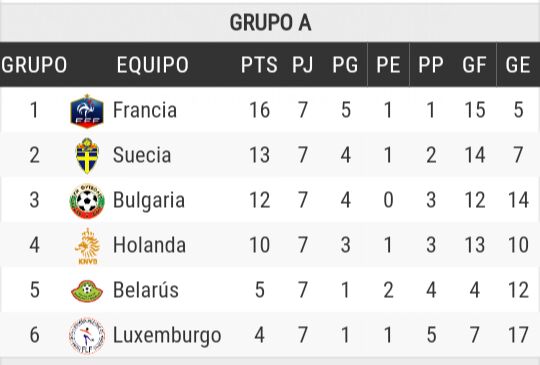Click the GE column header
Viewport: 540px width, 365px height.
(518, 64)
